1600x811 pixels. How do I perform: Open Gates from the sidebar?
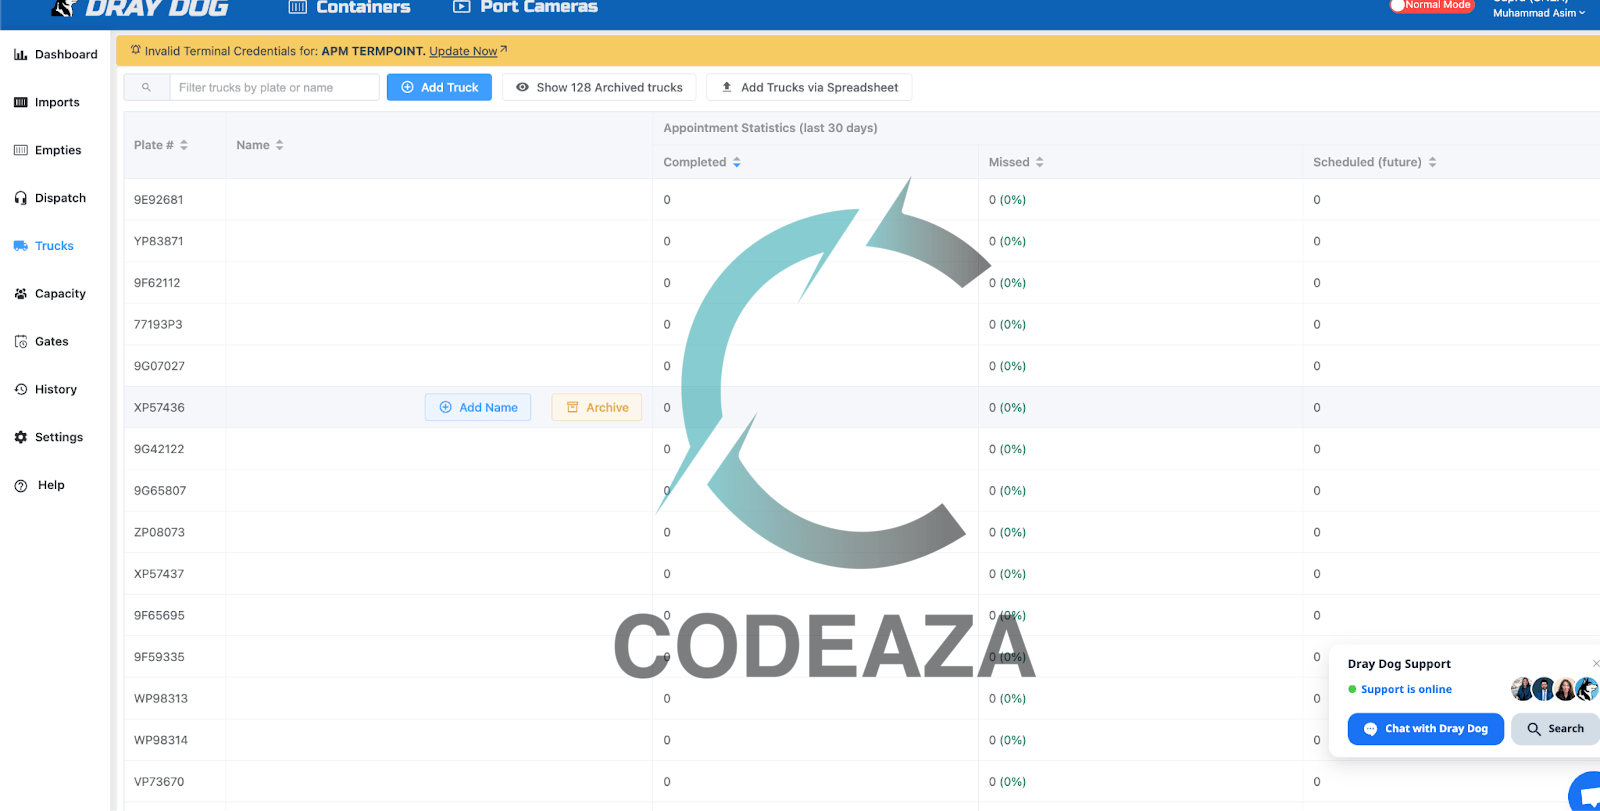[x=41, y=342]
